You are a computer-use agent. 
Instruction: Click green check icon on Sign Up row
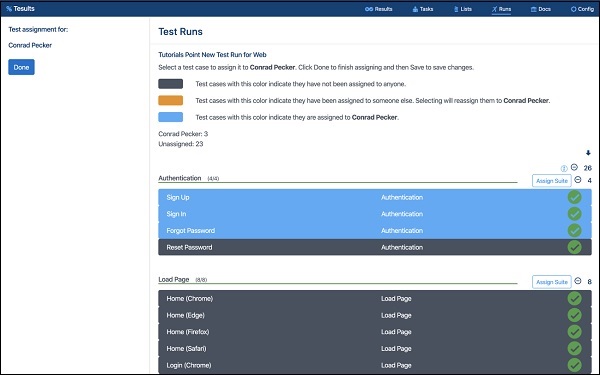pyautogui.click(x=574, y=197)
